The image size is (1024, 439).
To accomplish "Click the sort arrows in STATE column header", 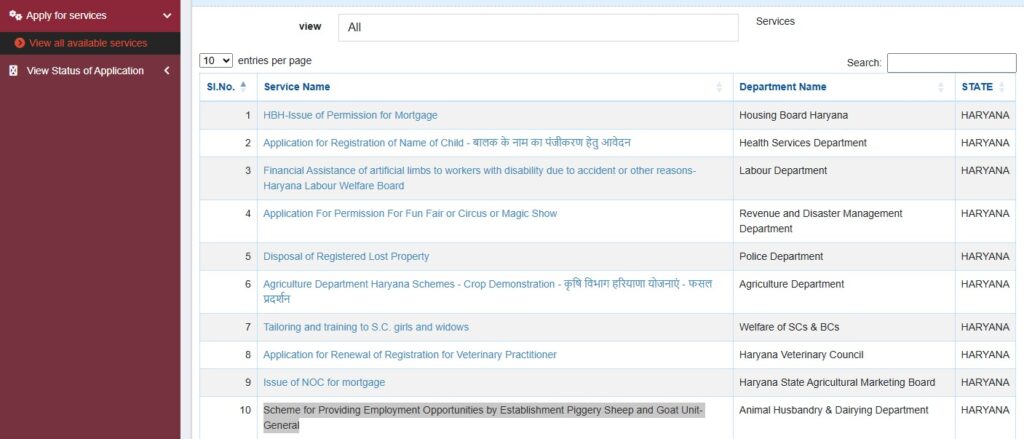I will pyautogui.click(x=1002, y=87).
